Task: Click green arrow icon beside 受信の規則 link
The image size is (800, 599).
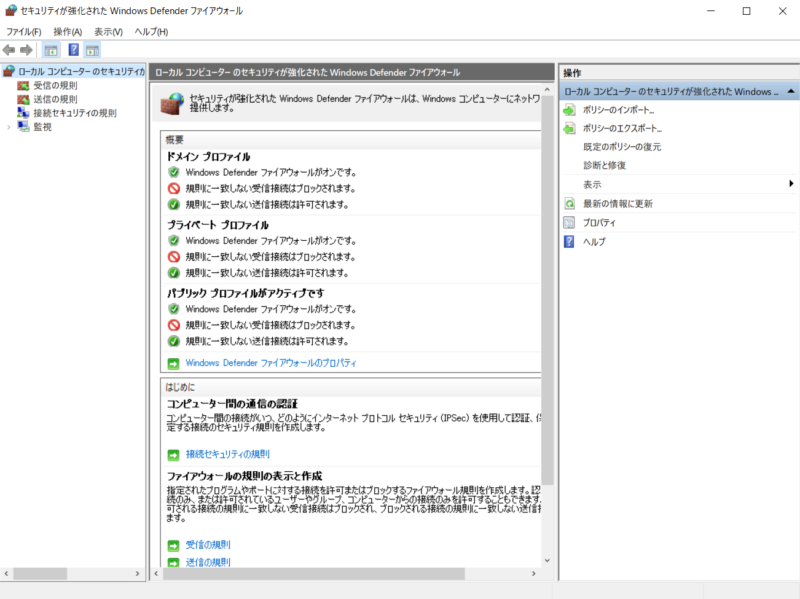Action: pyautogui.click(x=173, y=545)
